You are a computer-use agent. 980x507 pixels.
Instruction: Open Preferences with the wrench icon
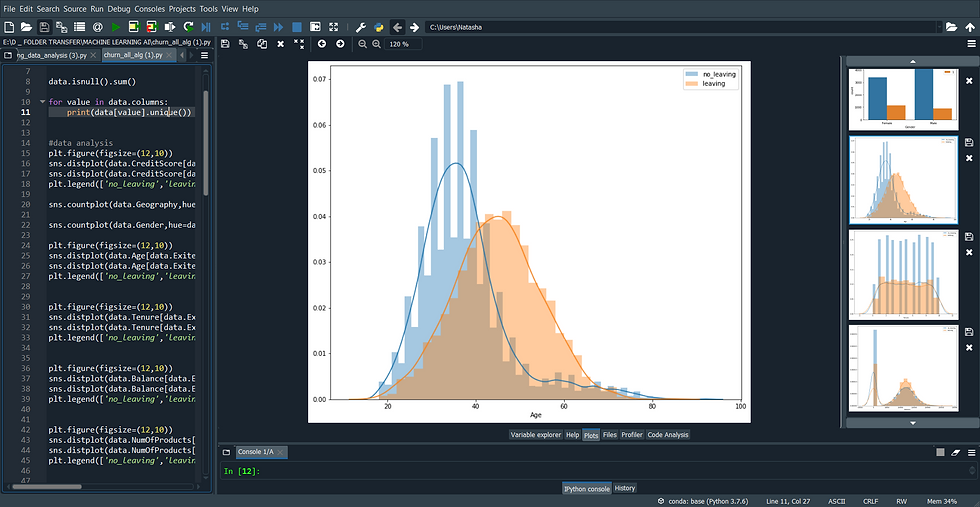pyautogui.click(x=361, y=27)
